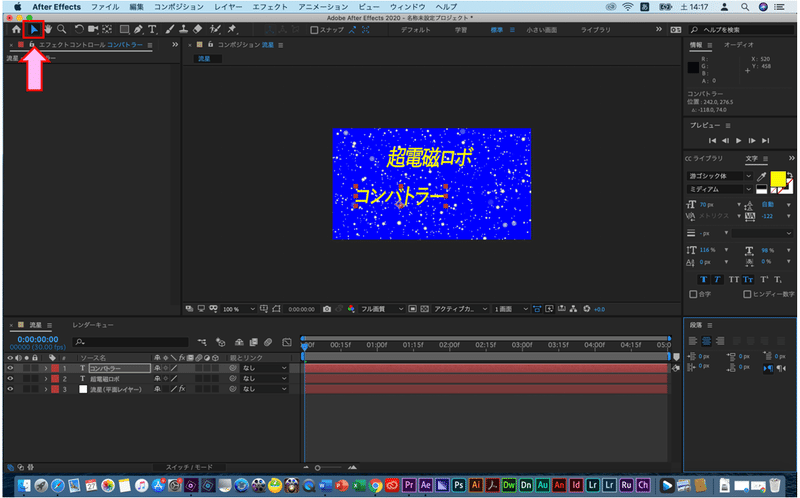Screen dimensions: 800x498
Task: Select the 学習 workspace
Action: (x=461, y=30)
